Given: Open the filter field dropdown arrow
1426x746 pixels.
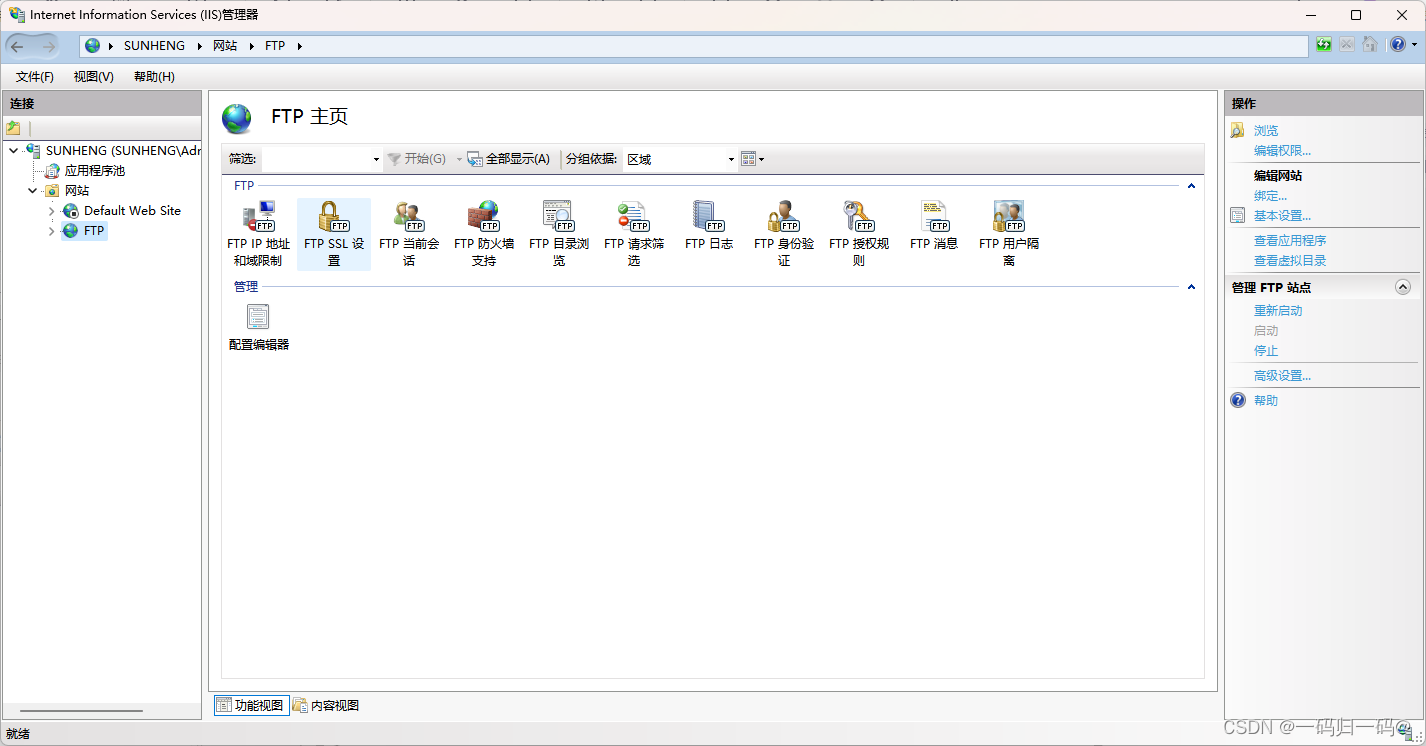Looking at the screenshot, I should pyautogui.click(x=376, y=159).
